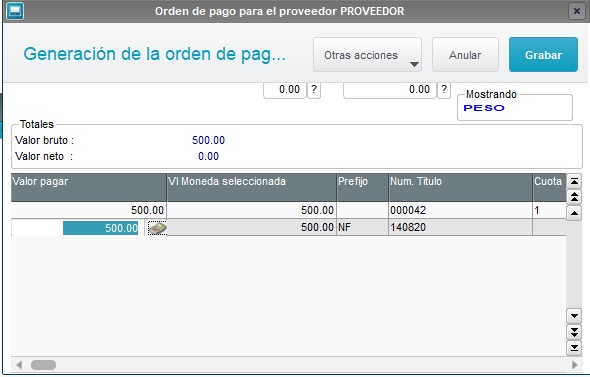The width and height of the screenshot is (590, 377).
Task: Click the left arrow of horizontal scrollbar
Action: pos(19,365)
